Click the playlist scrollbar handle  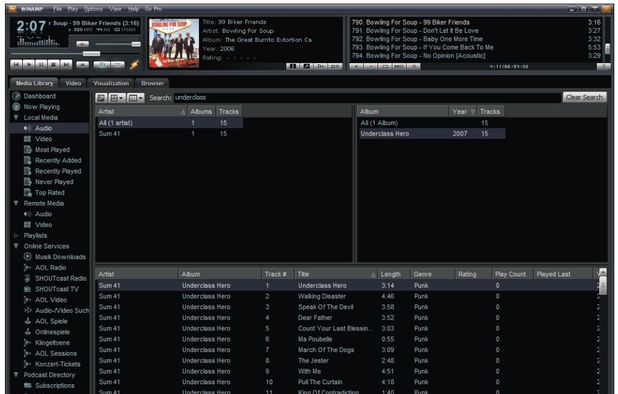[607, 48]
